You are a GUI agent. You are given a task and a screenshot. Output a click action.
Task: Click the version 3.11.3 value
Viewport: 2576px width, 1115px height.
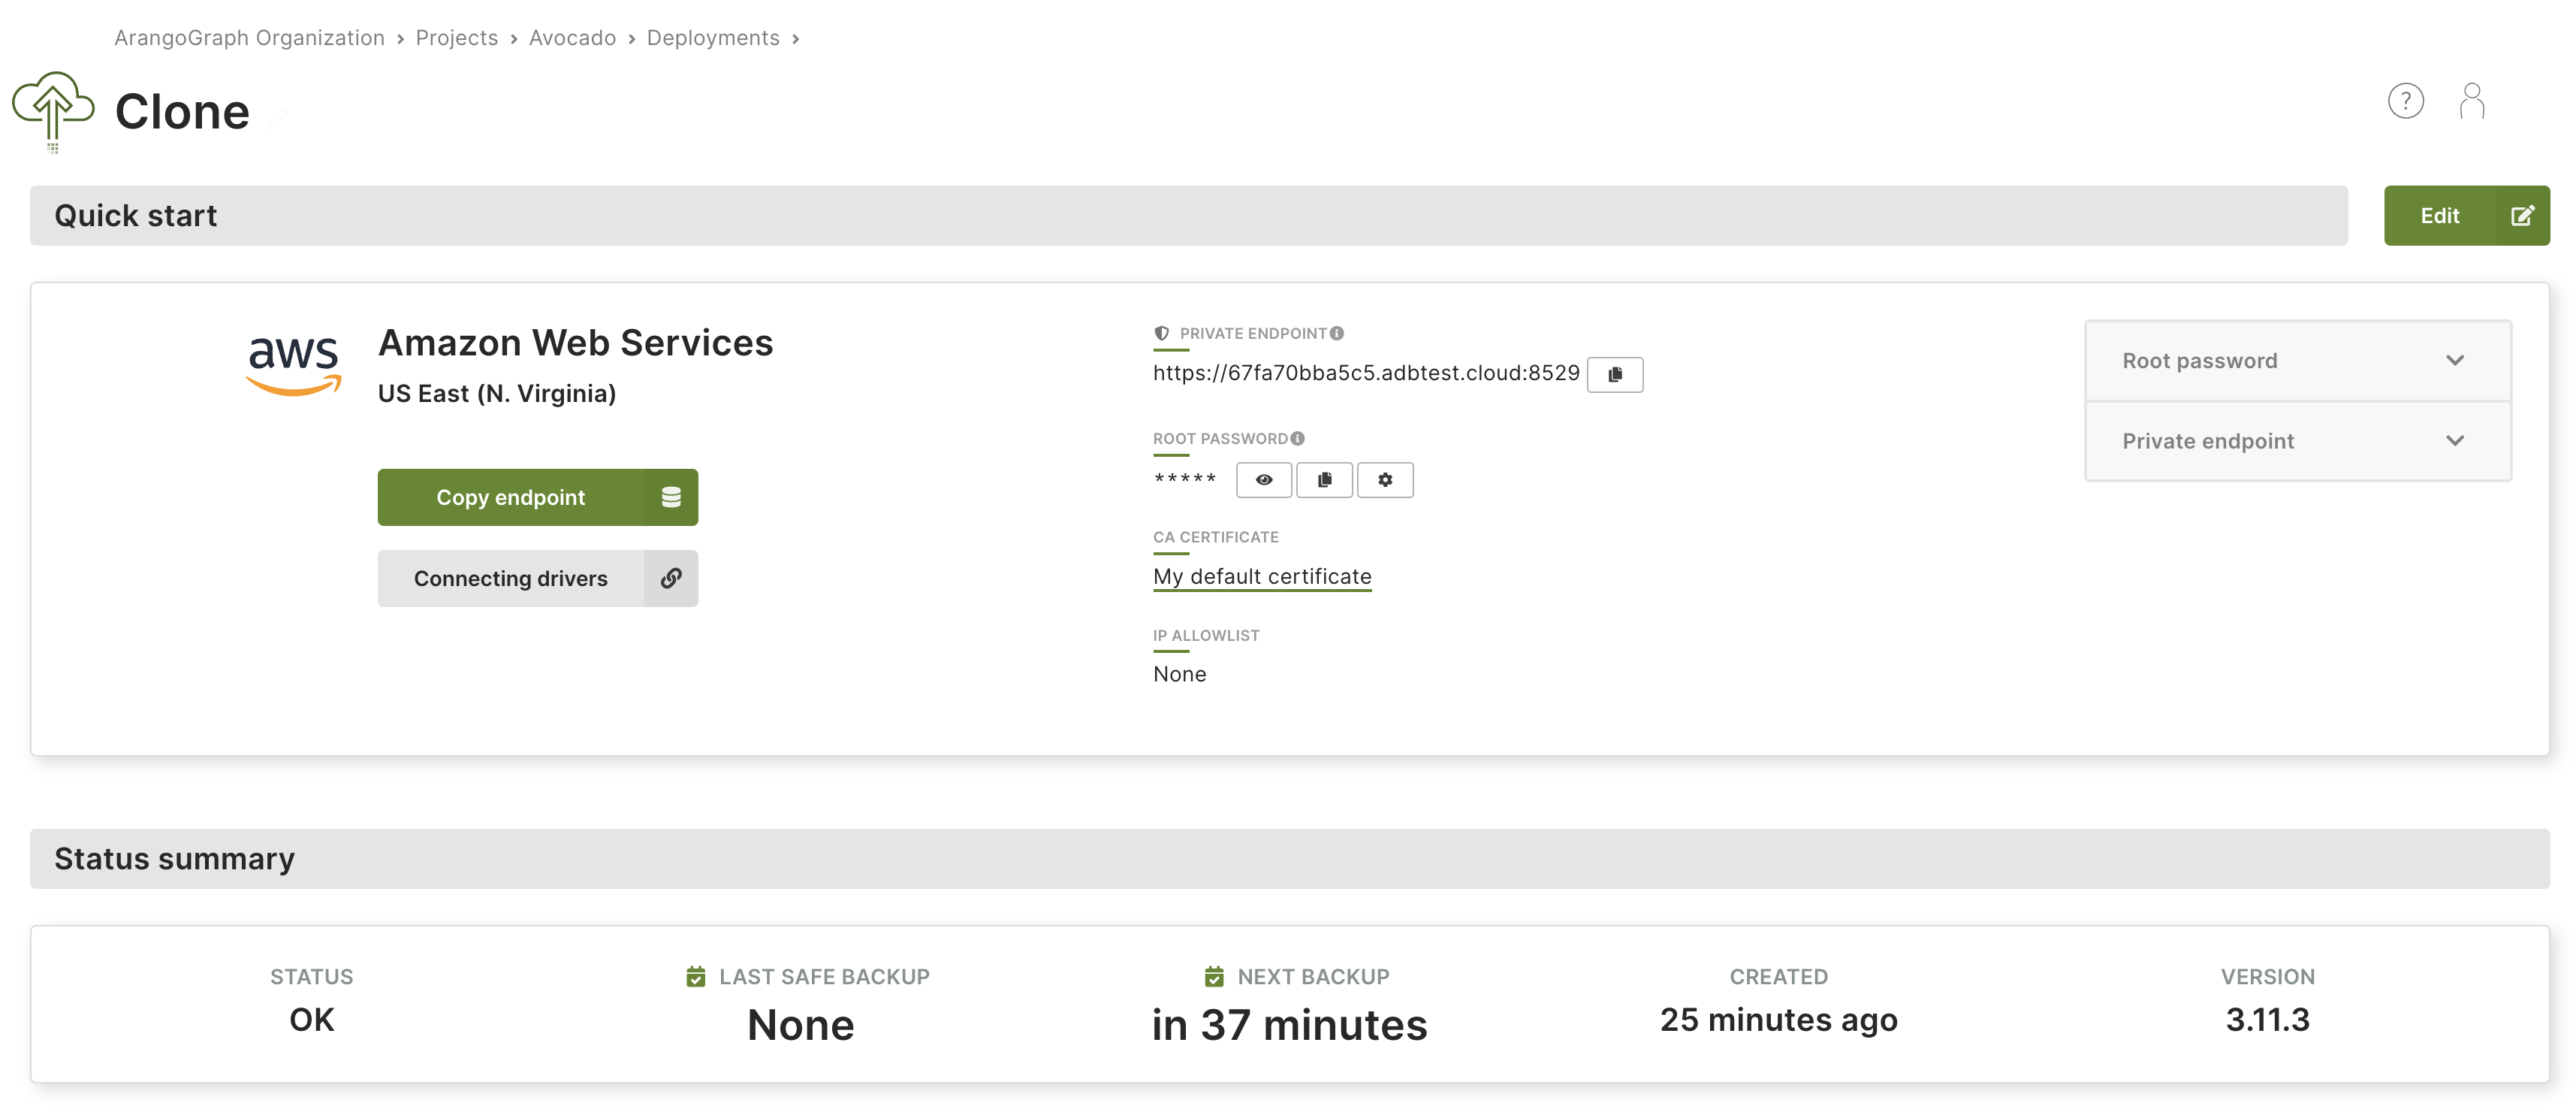(2267, 1020)
